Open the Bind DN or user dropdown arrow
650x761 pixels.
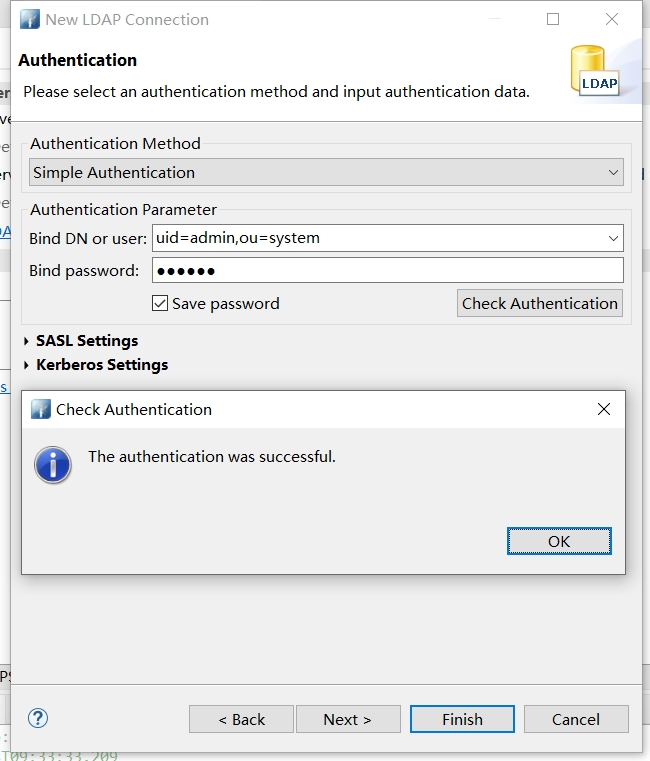click(x=613, y=238)
